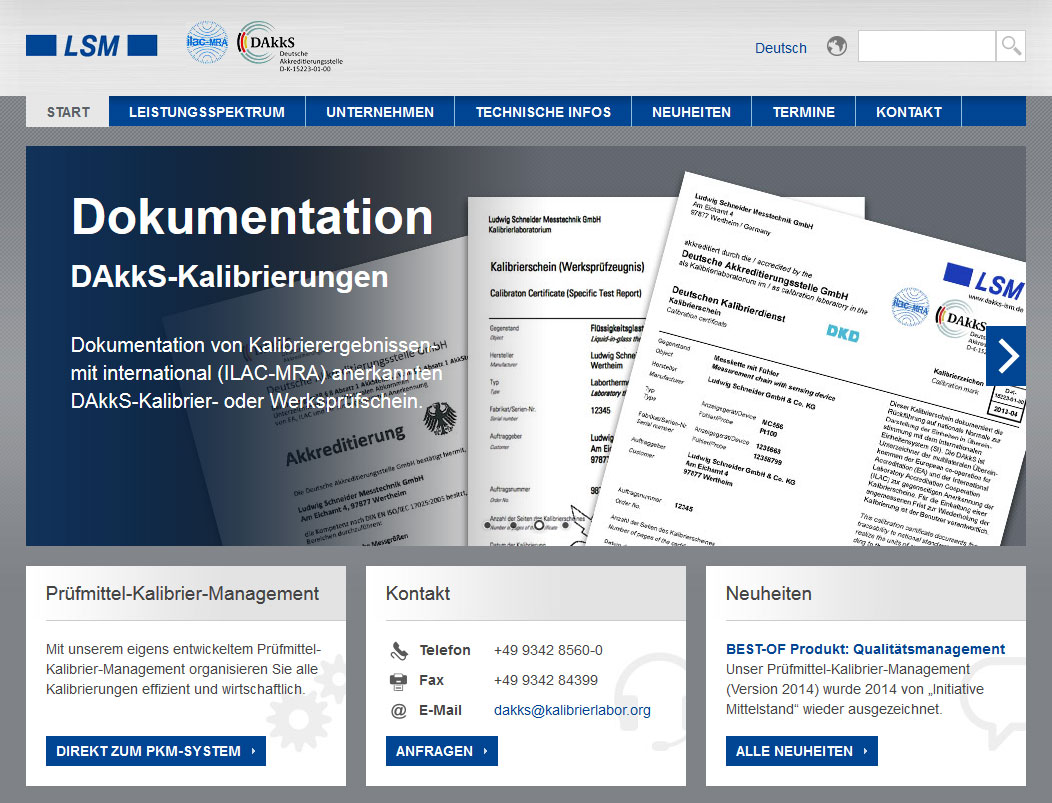
Task: Open the ilac-MRA accreditation badge
Action: (x=207, y=43)
